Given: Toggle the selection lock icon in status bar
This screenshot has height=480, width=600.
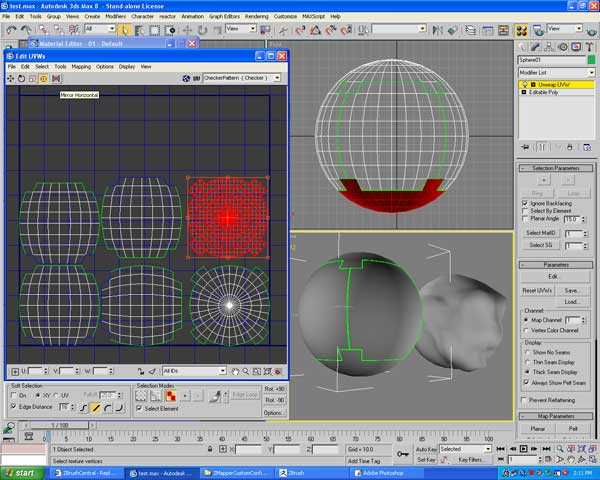Looking at the screenshot, I should point(210,449).
